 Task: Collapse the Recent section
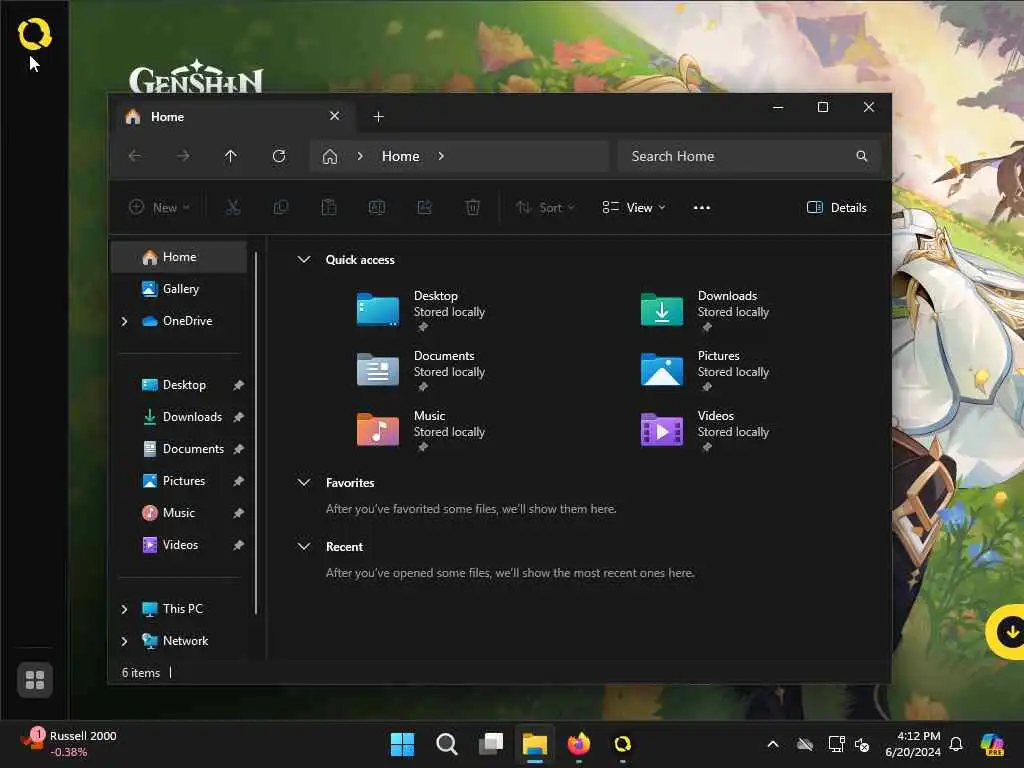304,547
